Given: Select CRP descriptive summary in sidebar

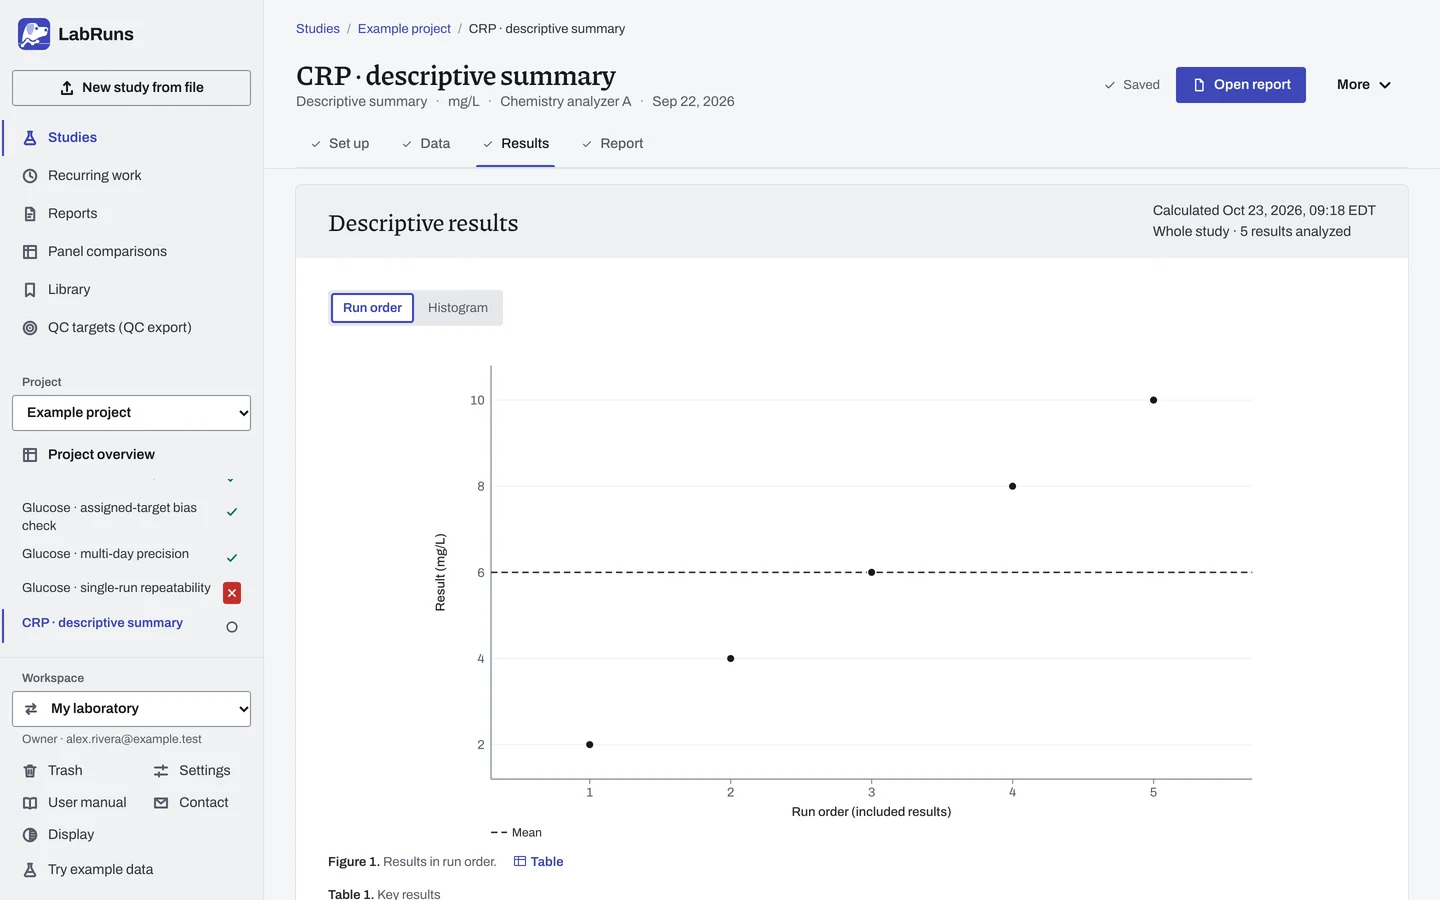Looking at the screenshot, I should (102, 623).
